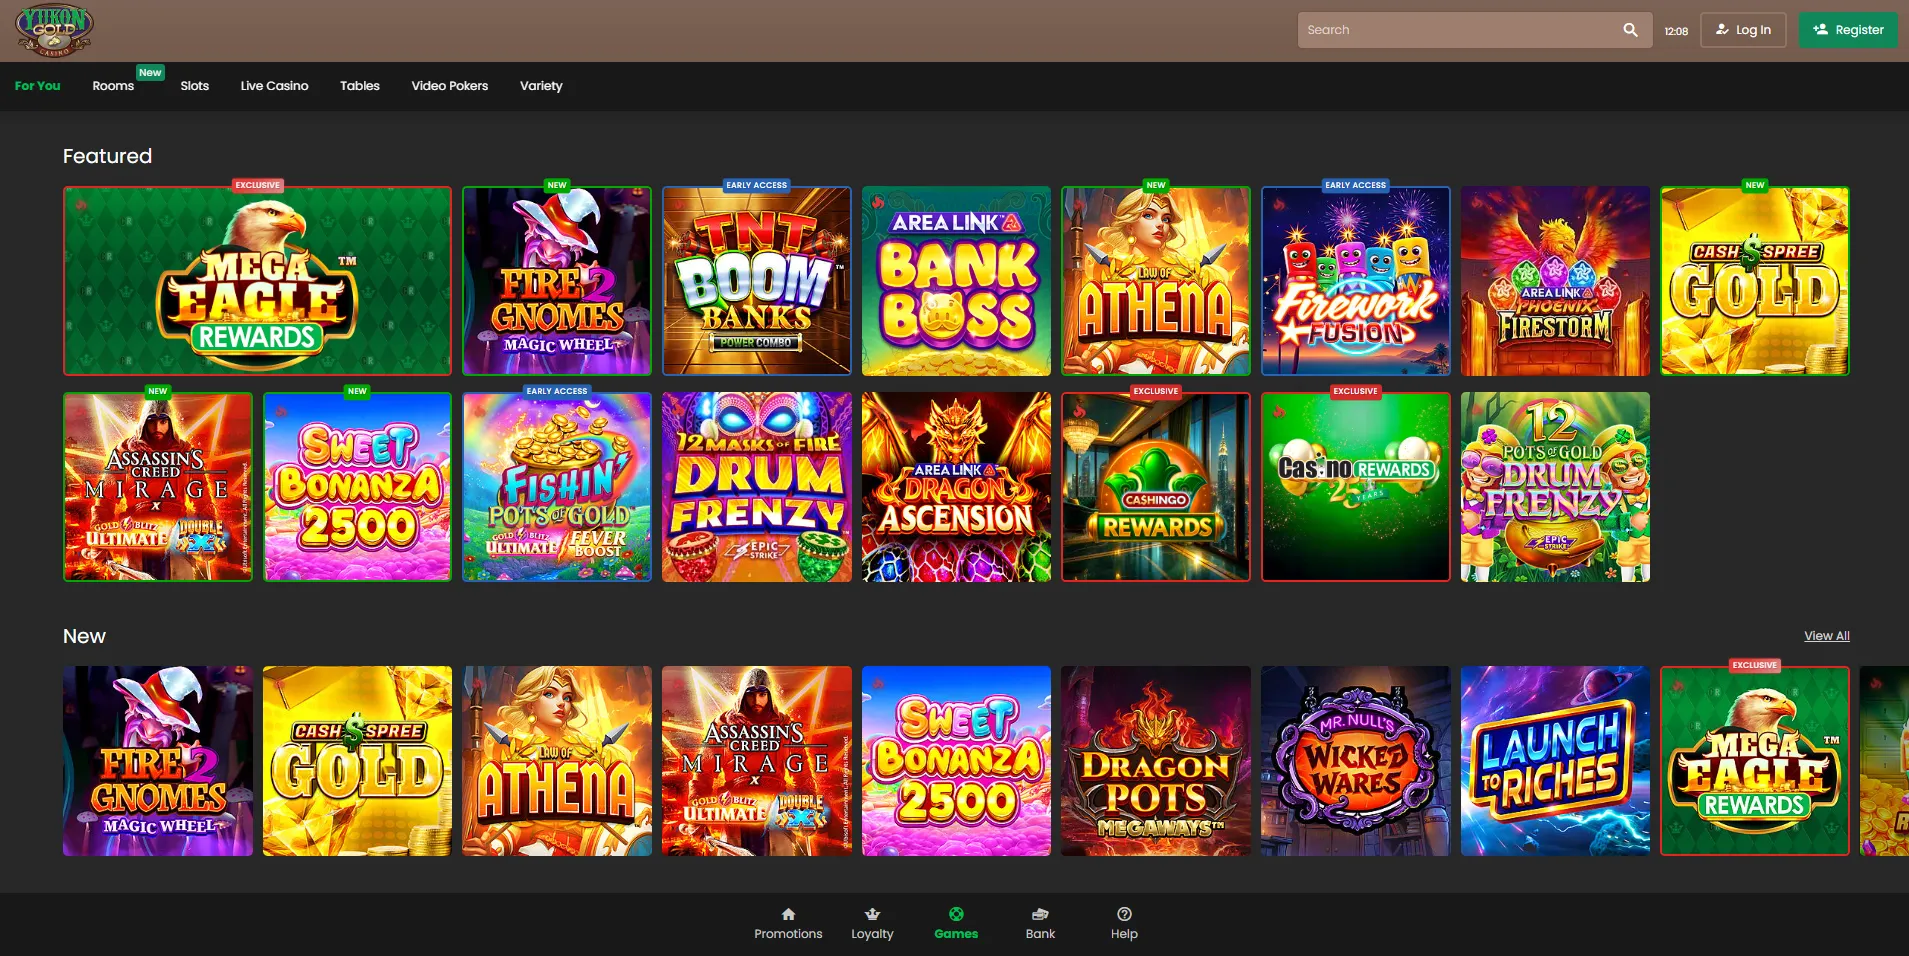Click the Search input field
This screenshot has width=1909, height=956.
point(1475,30)
